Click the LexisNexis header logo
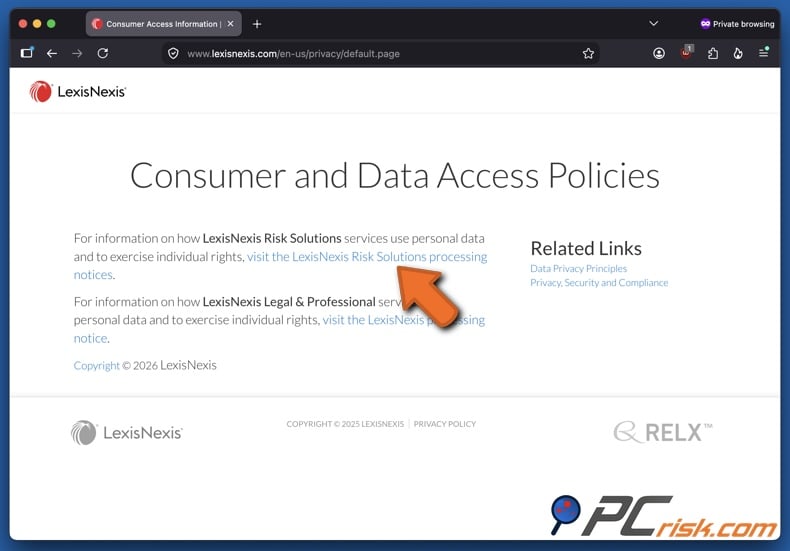Viewport: 790px width, 551px height. (x=78, y=92)
